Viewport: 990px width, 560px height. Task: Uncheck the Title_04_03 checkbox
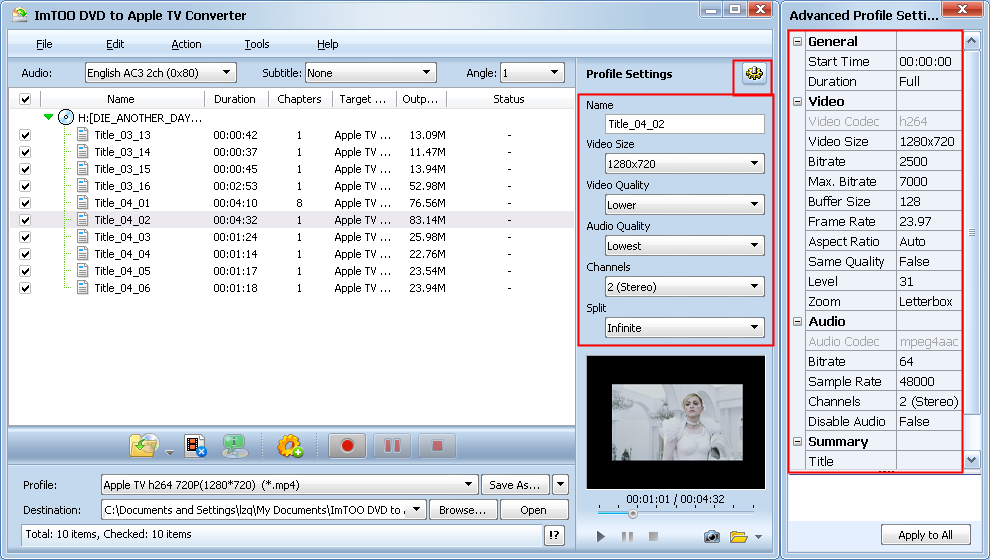click(x=25, y=237)
